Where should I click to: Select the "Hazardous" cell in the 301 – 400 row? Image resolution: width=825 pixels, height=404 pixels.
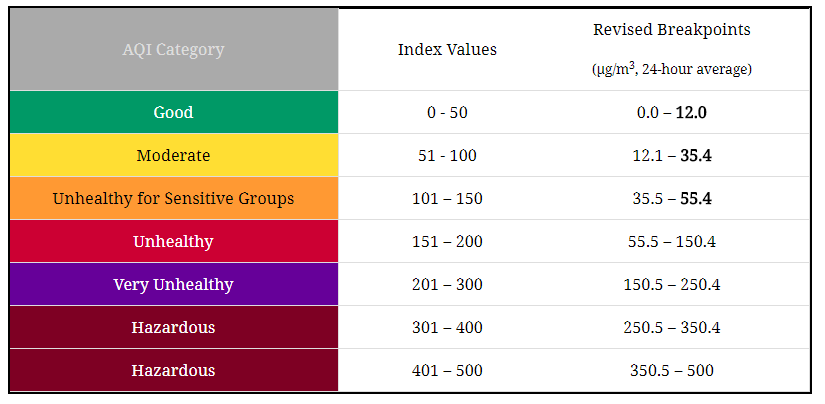point(173,328)
